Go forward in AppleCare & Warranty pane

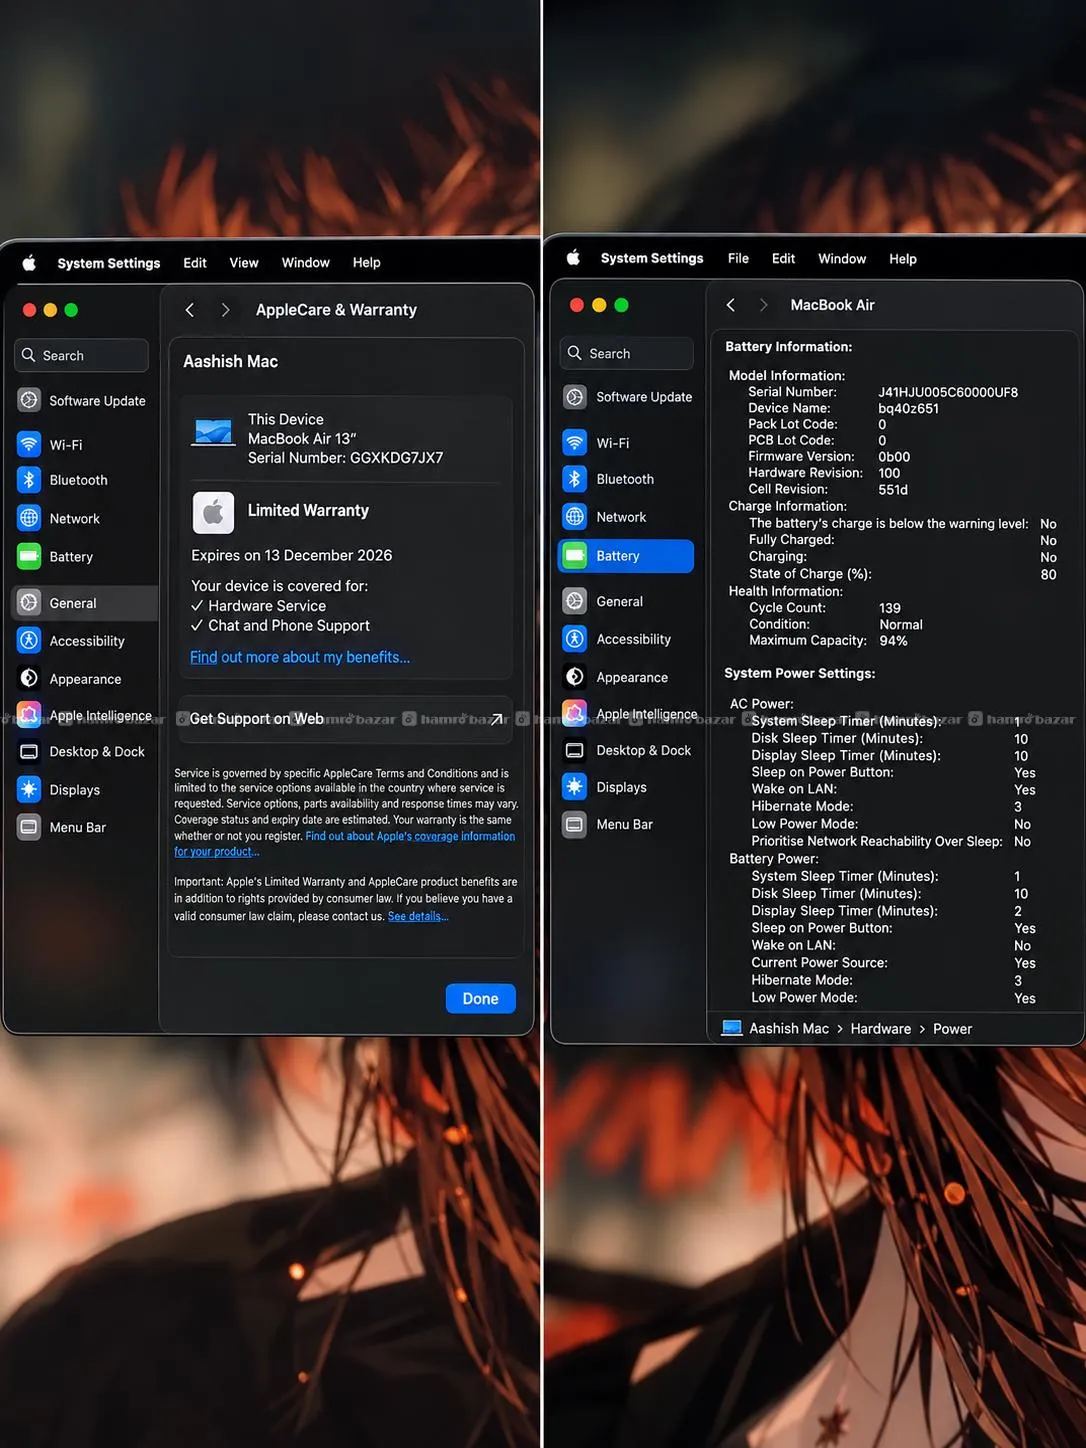(x=226, y=310)
